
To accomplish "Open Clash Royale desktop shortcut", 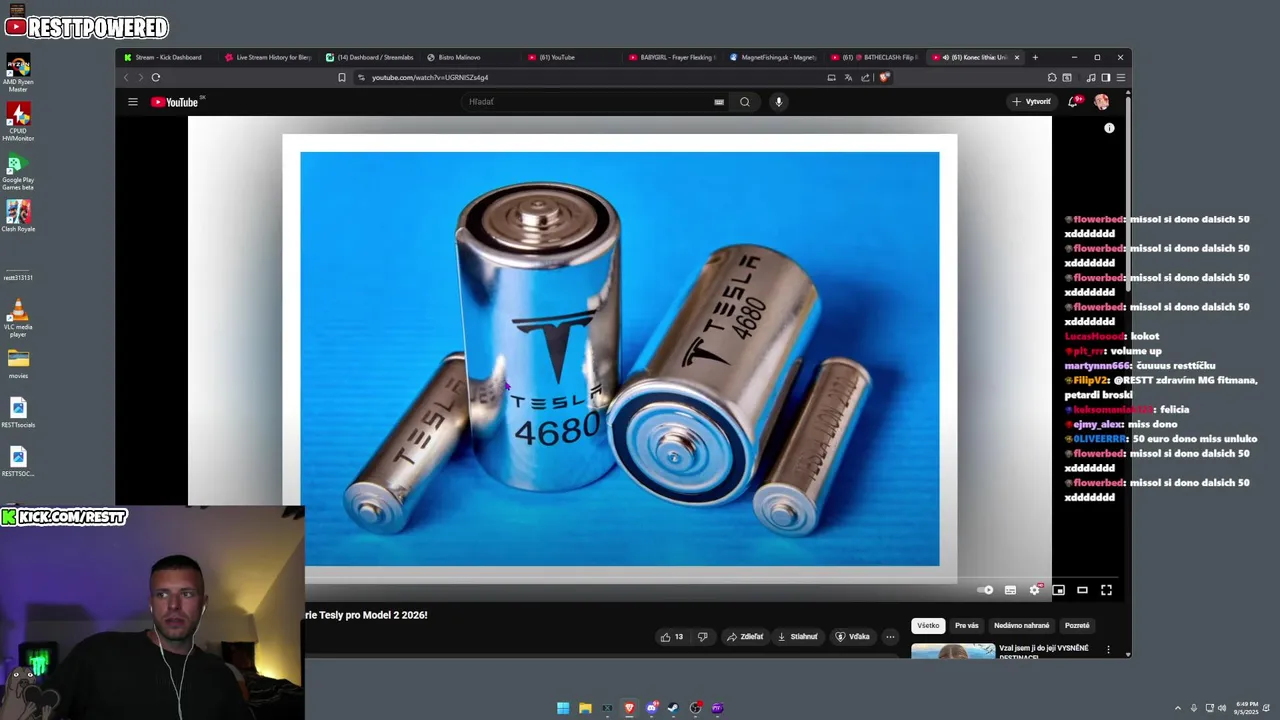I will pyautogui.click(x=18, y=216).
